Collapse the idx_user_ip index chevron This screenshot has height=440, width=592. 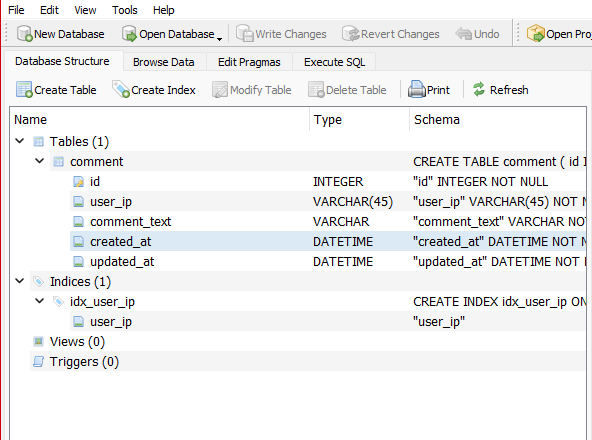pos(39,301)
